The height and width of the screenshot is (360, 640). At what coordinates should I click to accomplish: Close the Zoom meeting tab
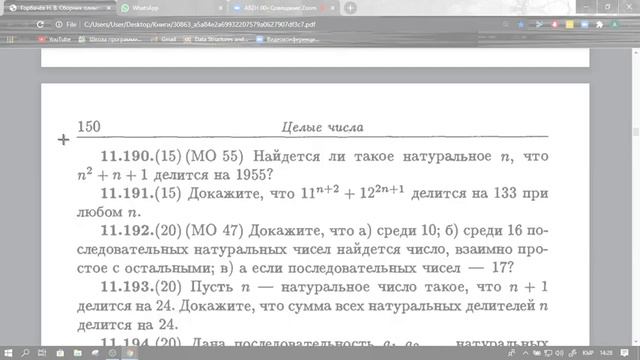pyautogui.click(x=333, y=8)
